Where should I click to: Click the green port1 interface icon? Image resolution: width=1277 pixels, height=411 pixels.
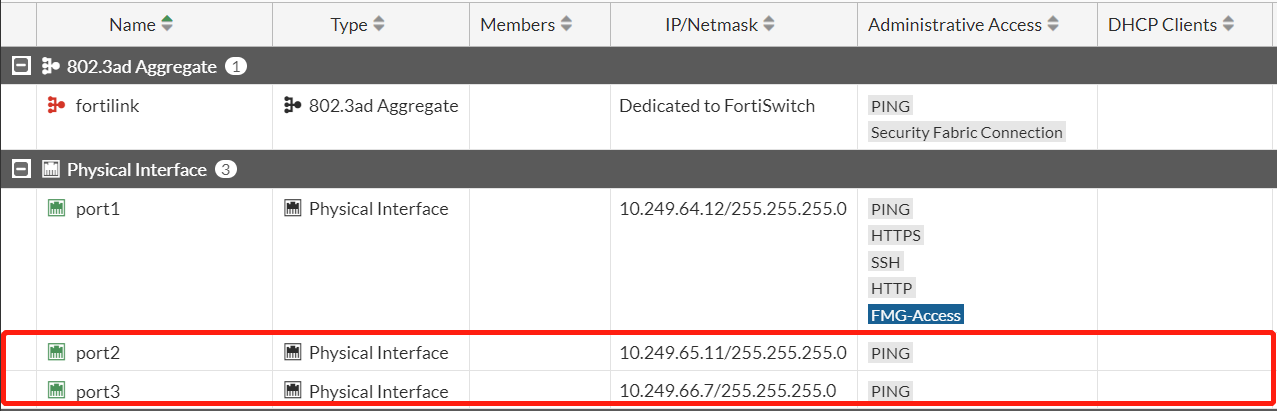(57, 209)
